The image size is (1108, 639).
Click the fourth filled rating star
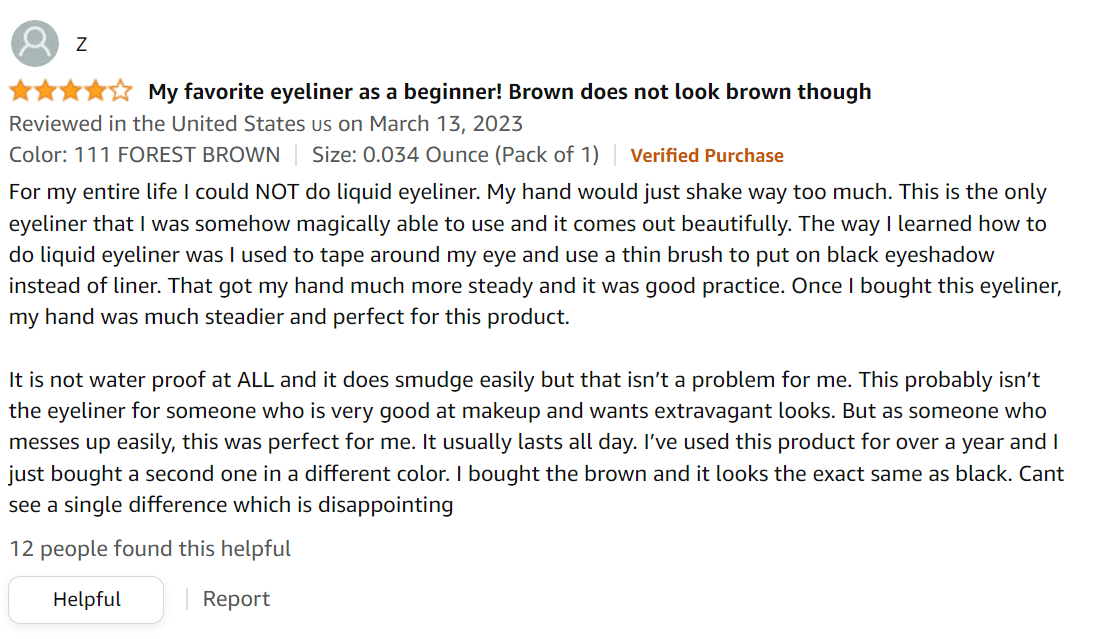(96, 92)
